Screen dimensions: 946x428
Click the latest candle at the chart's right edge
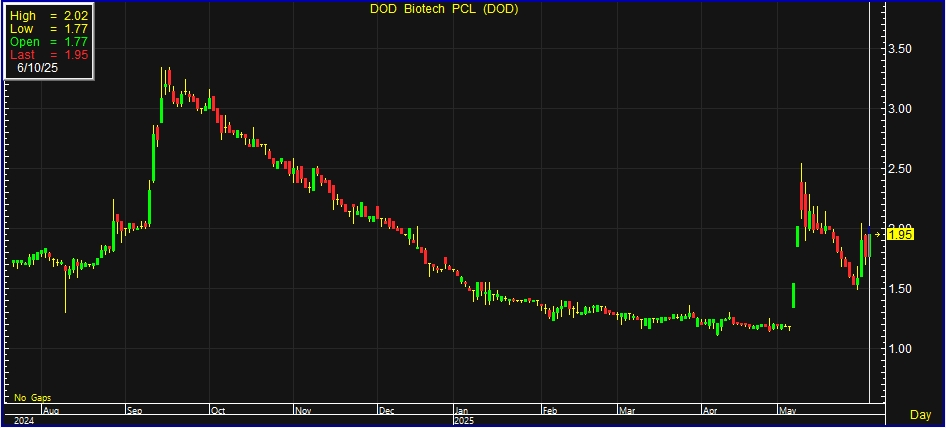869,243
